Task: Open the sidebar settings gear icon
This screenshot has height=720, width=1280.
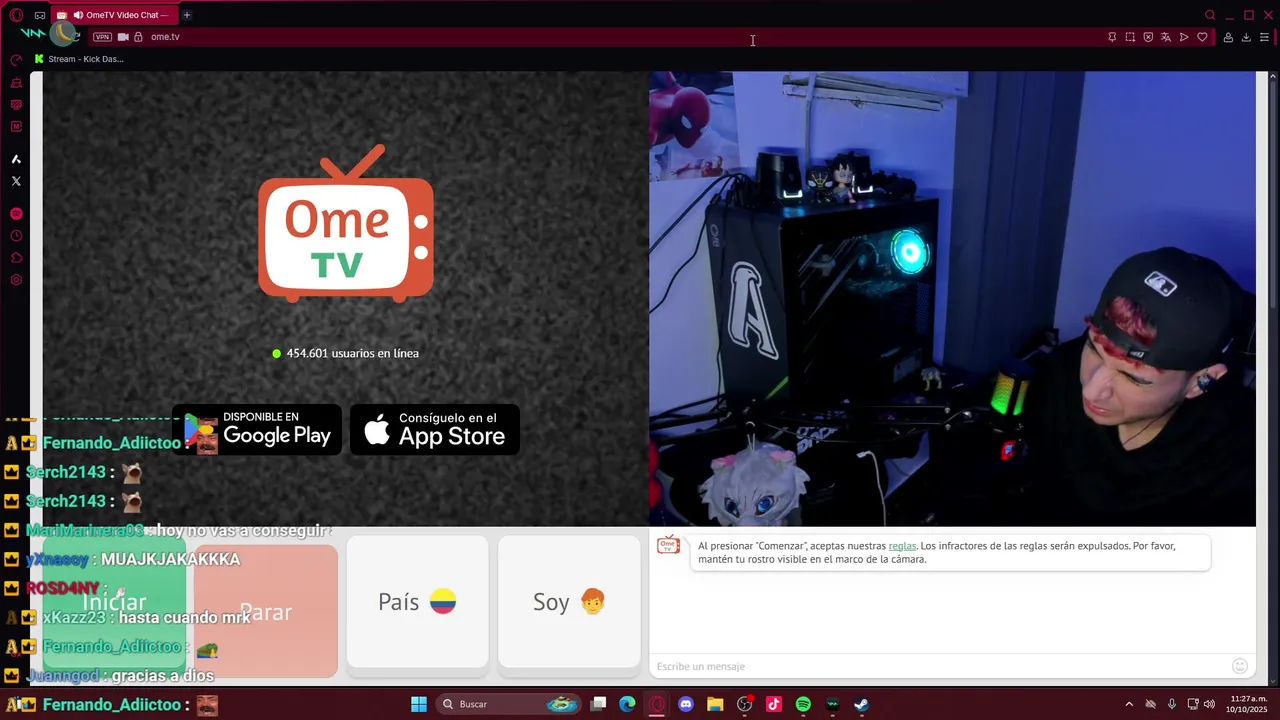Action: [16, 280]
